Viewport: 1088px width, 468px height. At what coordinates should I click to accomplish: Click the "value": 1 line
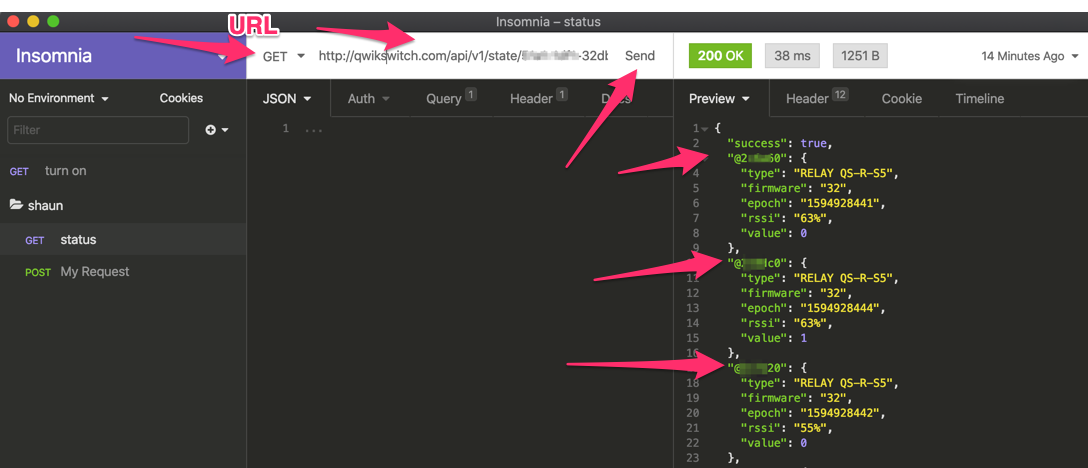coord(774,337)
